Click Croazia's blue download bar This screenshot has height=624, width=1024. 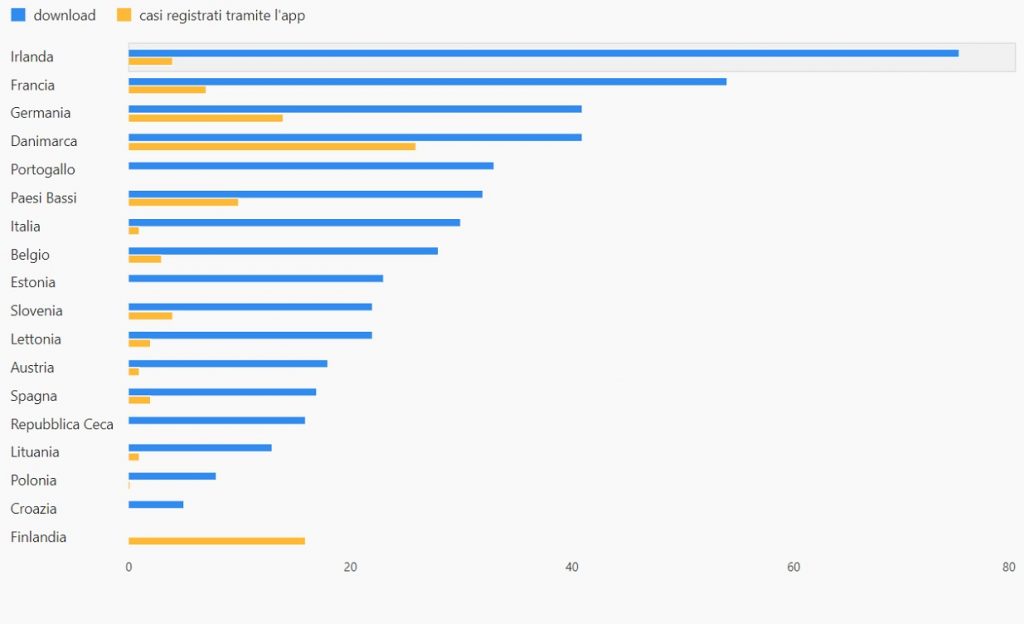[155, 504]
